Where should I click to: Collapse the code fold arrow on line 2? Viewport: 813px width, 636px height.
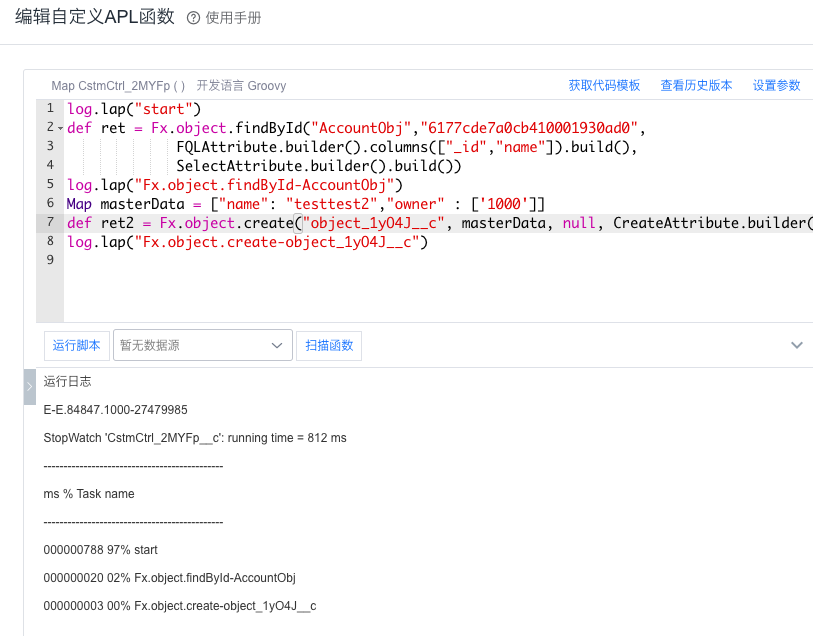(60, 128)
